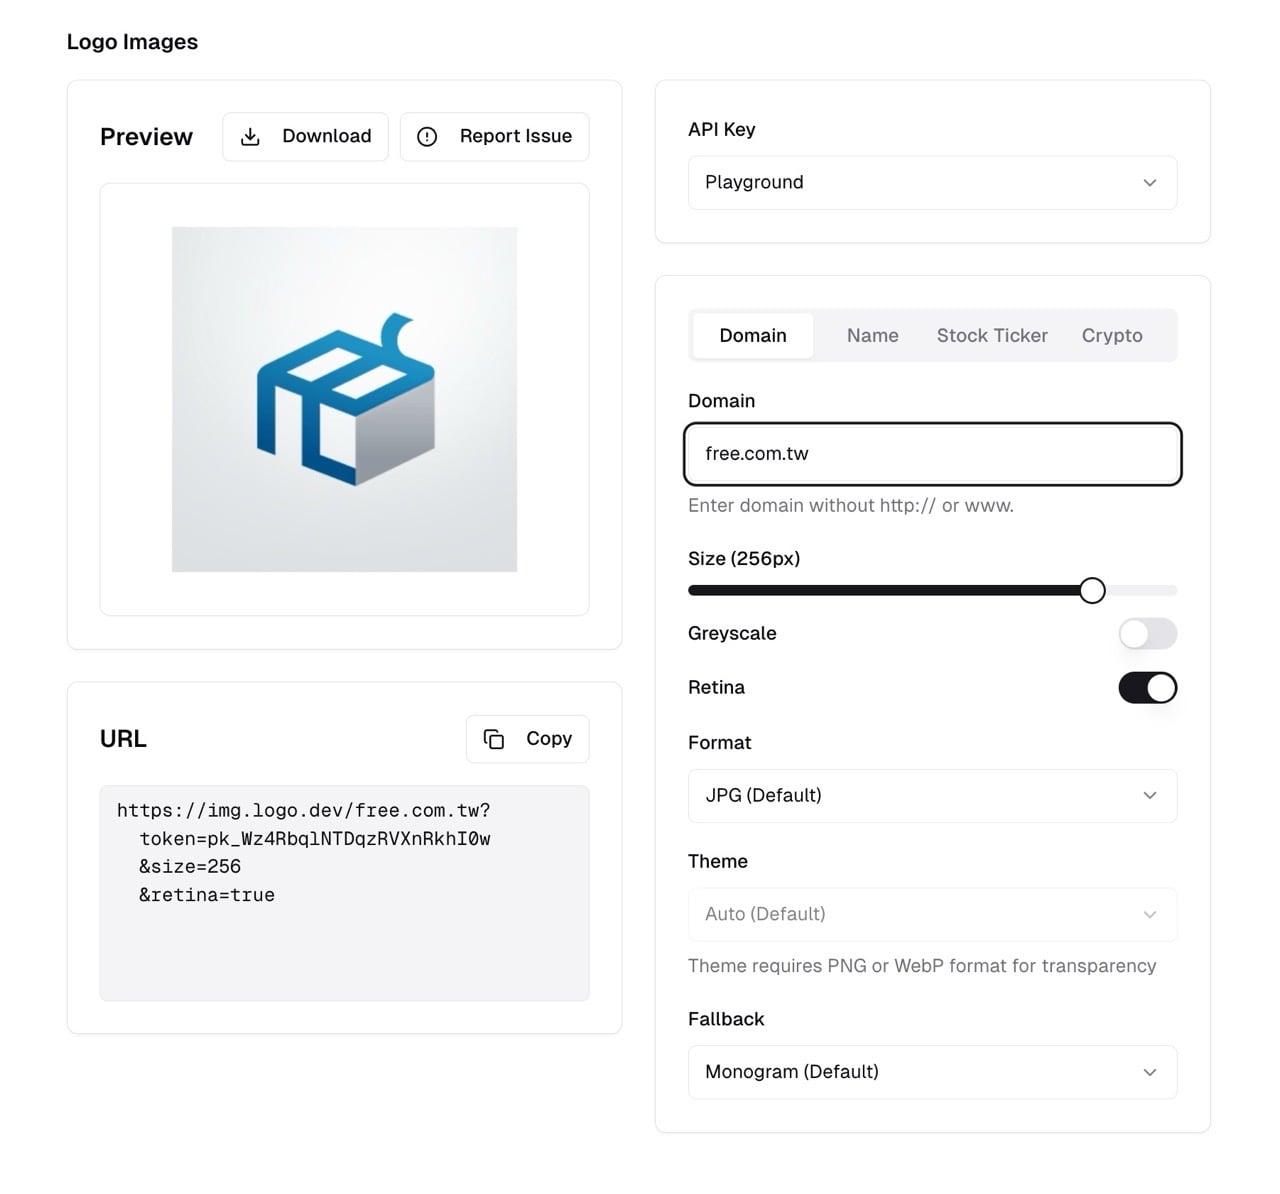Viewport: 1280px width, 1194px height.
Task: Enable the Greyscale switch
Action: tap(1147, 634)
